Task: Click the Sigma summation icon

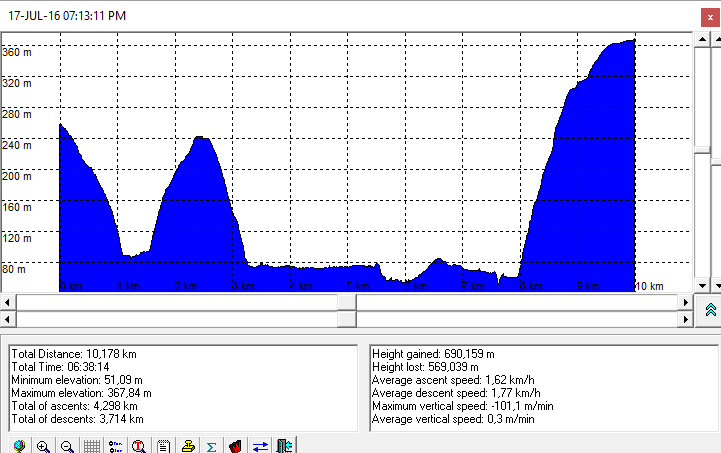Action: 212,445
